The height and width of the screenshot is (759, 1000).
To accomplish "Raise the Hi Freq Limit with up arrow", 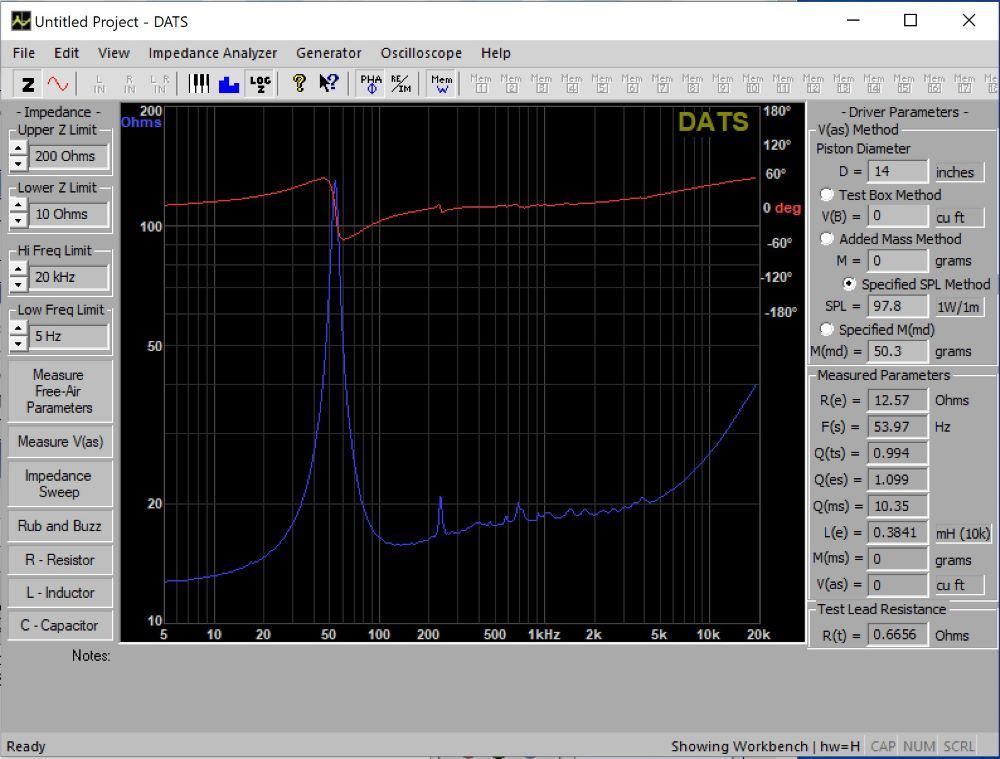I will tap(18, 270).
